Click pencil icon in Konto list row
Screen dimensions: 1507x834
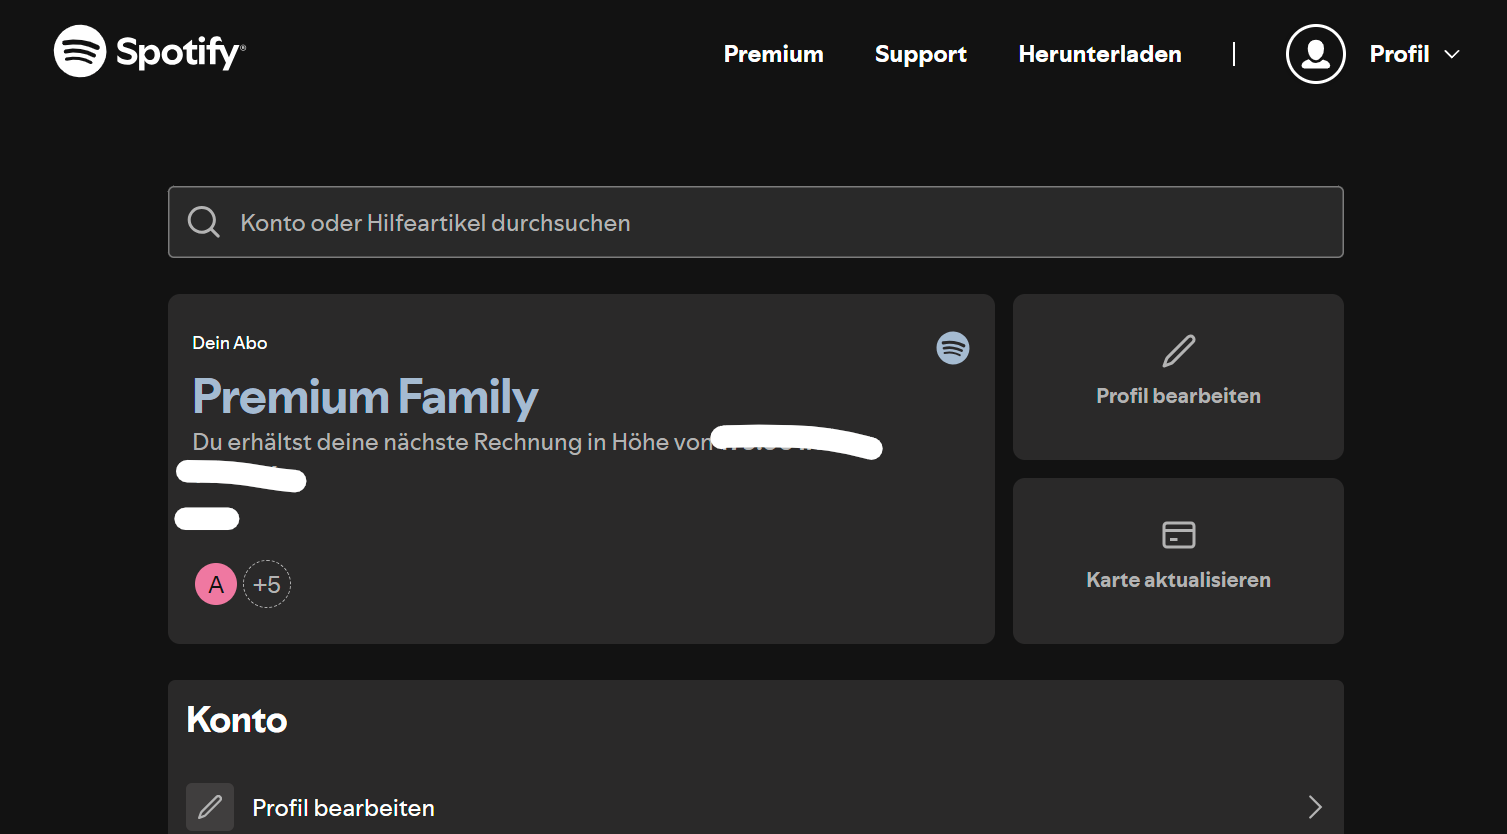[x=210, y=807]
